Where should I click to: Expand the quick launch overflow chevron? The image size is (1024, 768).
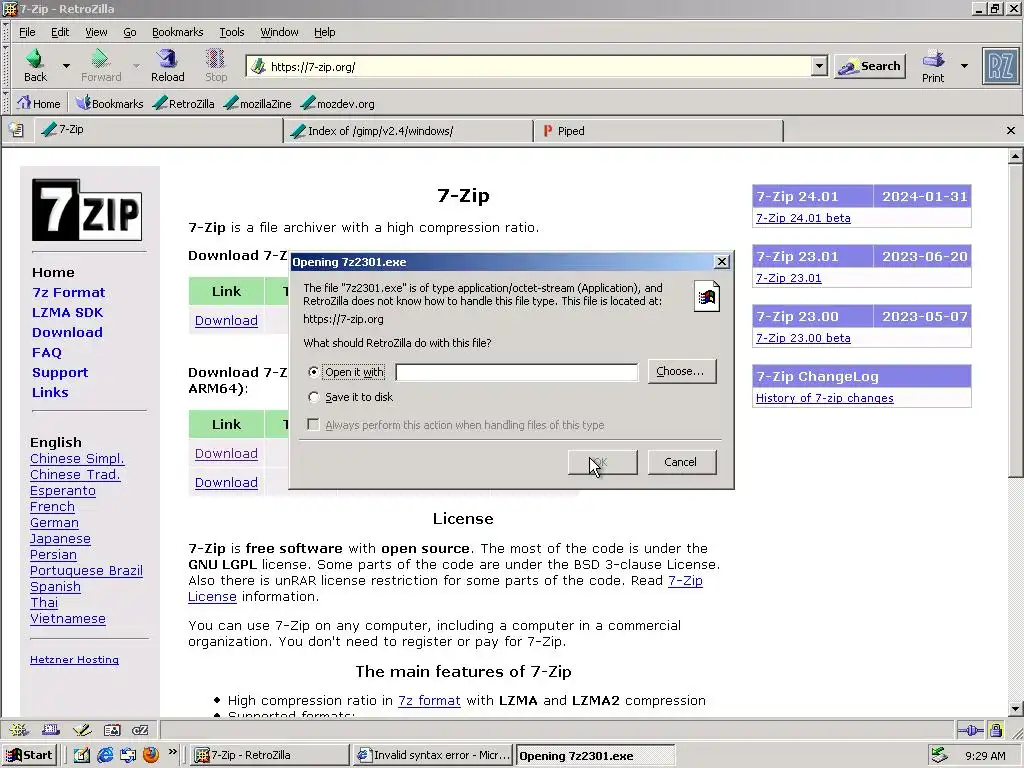[x=172, y=752]
